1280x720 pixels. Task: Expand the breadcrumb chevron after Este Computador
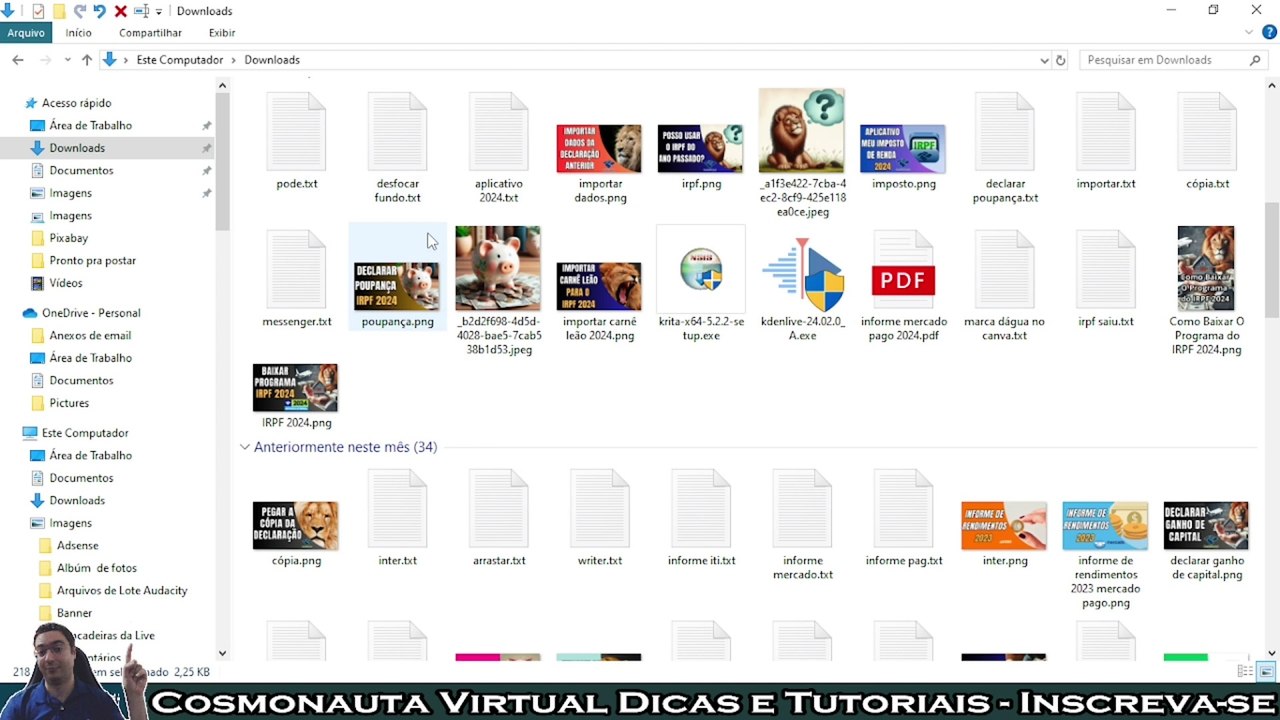pyautogui.click(x=234, y=60)
